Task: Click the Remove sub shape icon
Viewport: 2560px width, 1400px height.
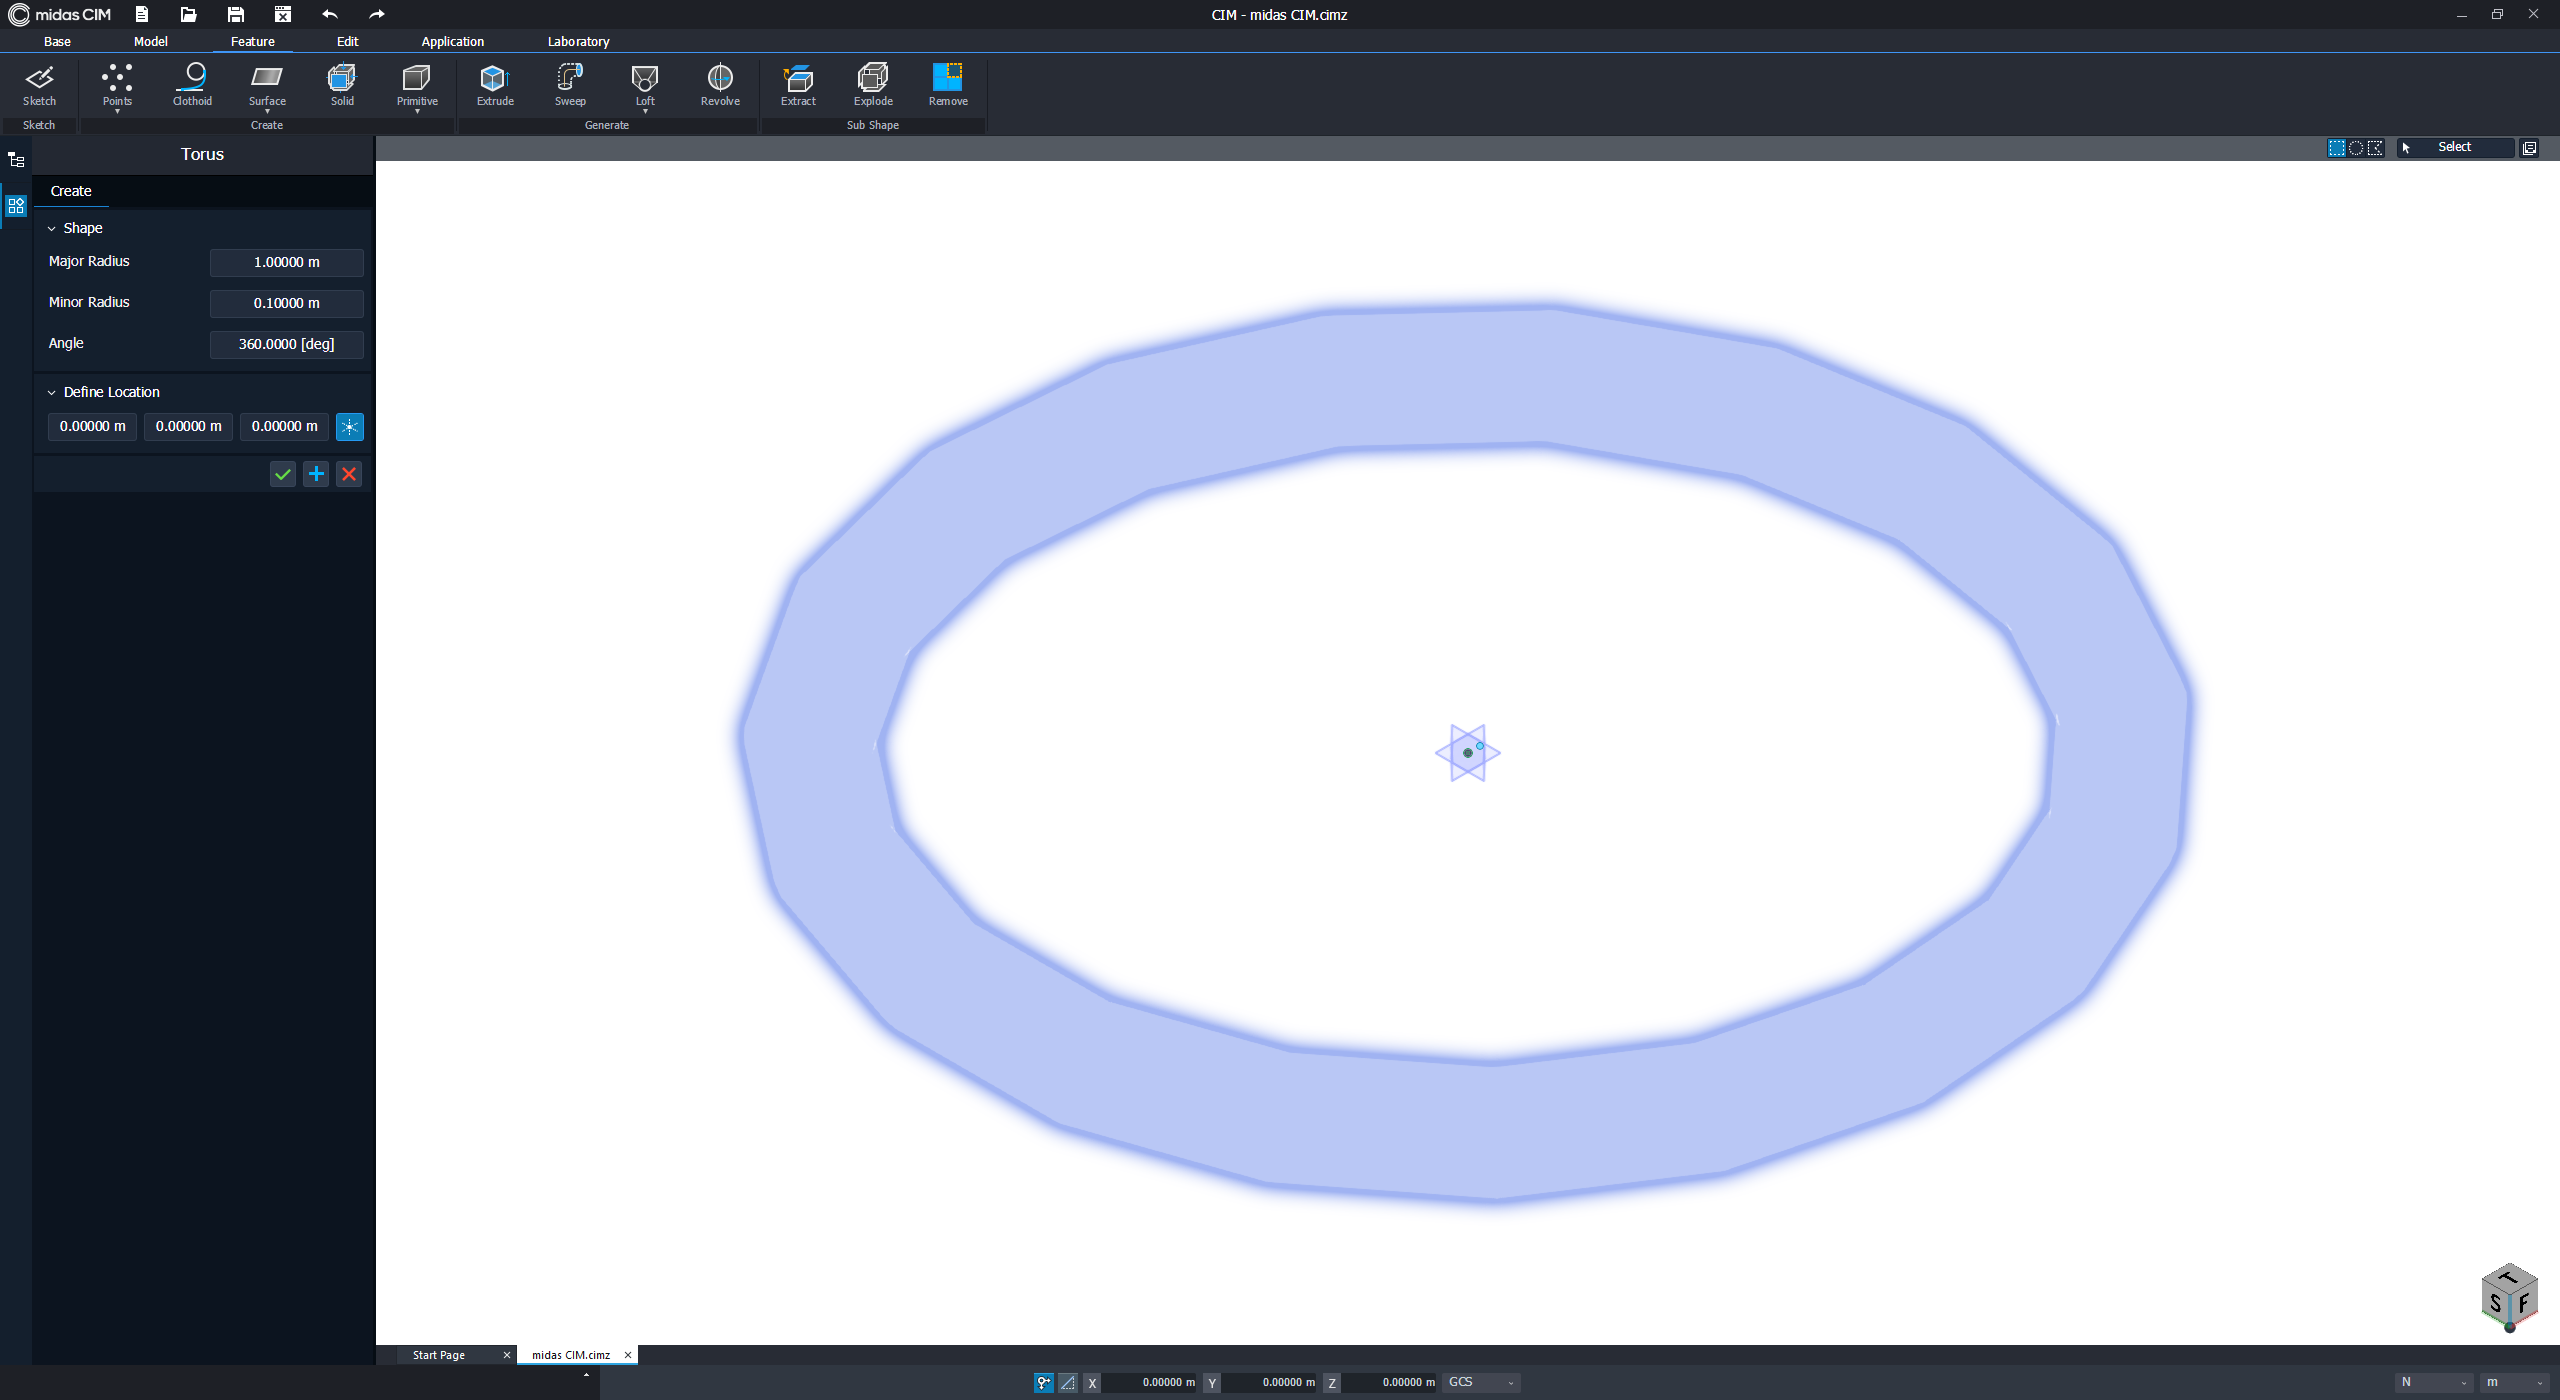Action: [947, 84]
